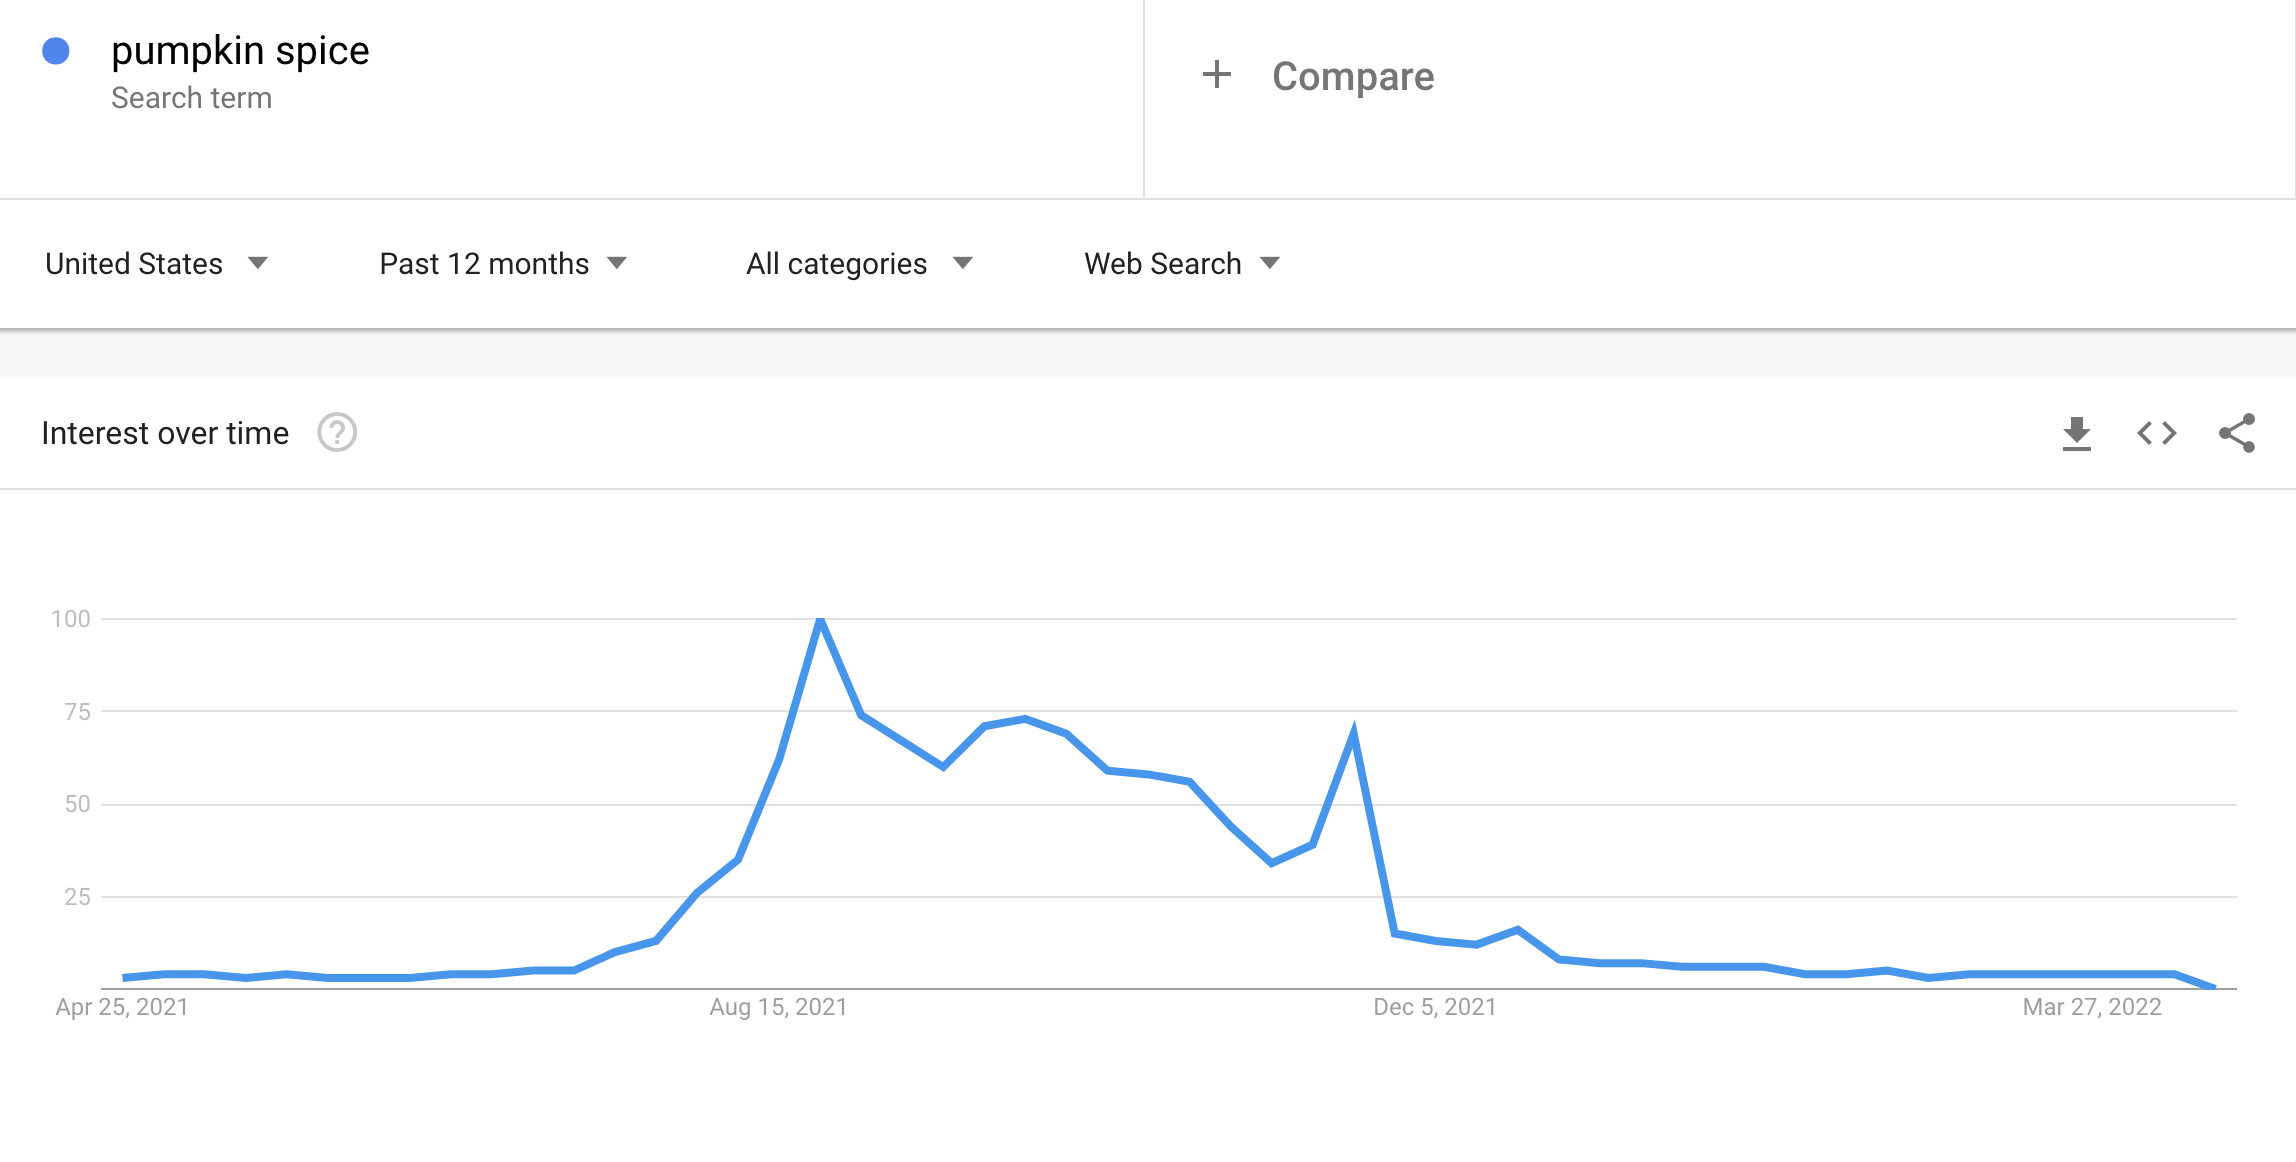This screenshot has height=1162, width=2296.
Task: Click the help icon next to Interest over time
Action: (x=338, y=432)
